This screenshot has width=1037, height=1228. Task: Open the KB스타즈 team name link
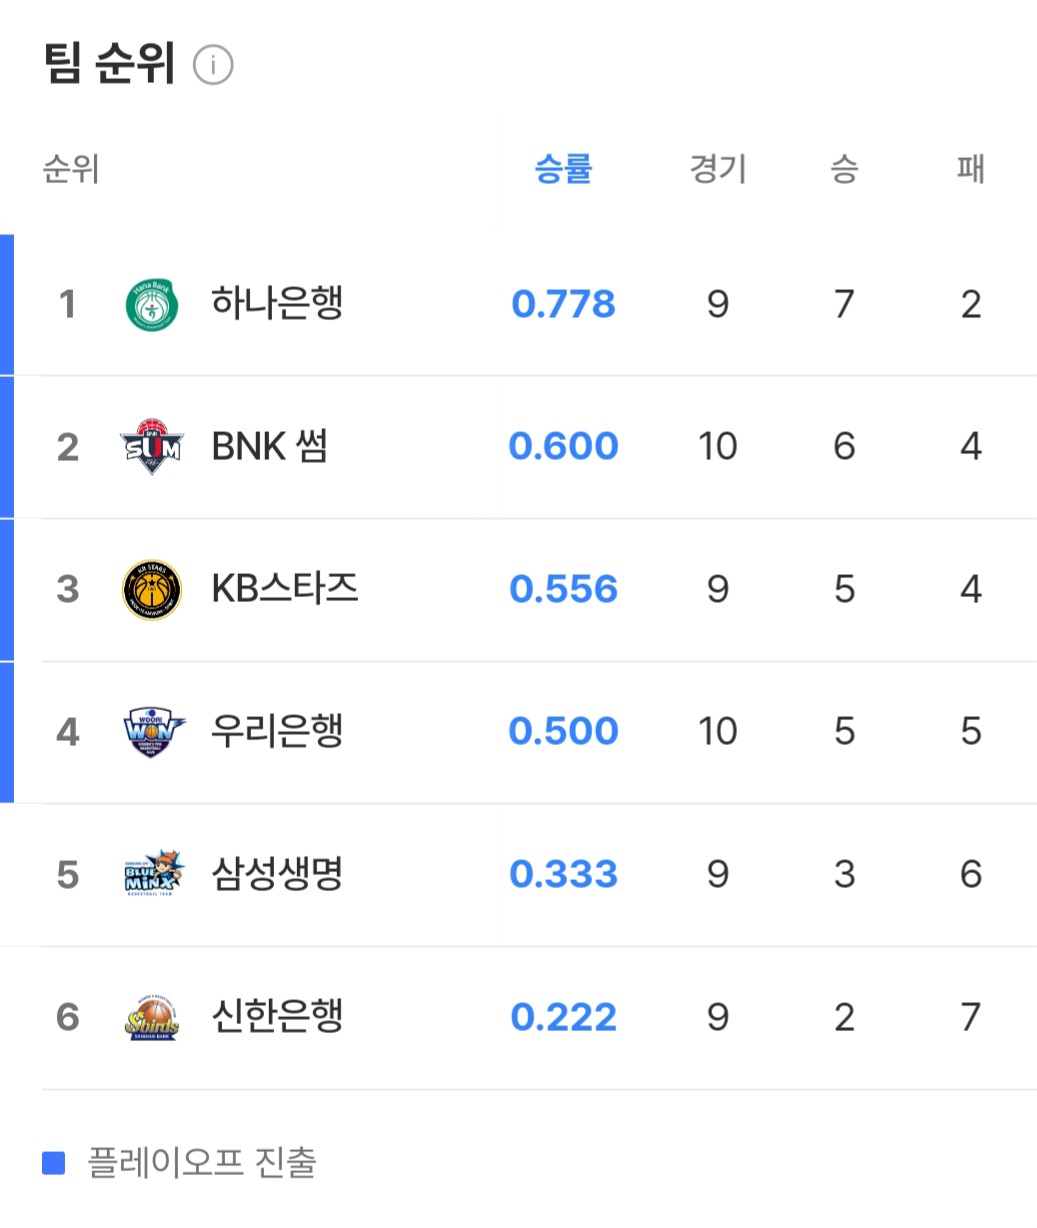coord(285,589)
